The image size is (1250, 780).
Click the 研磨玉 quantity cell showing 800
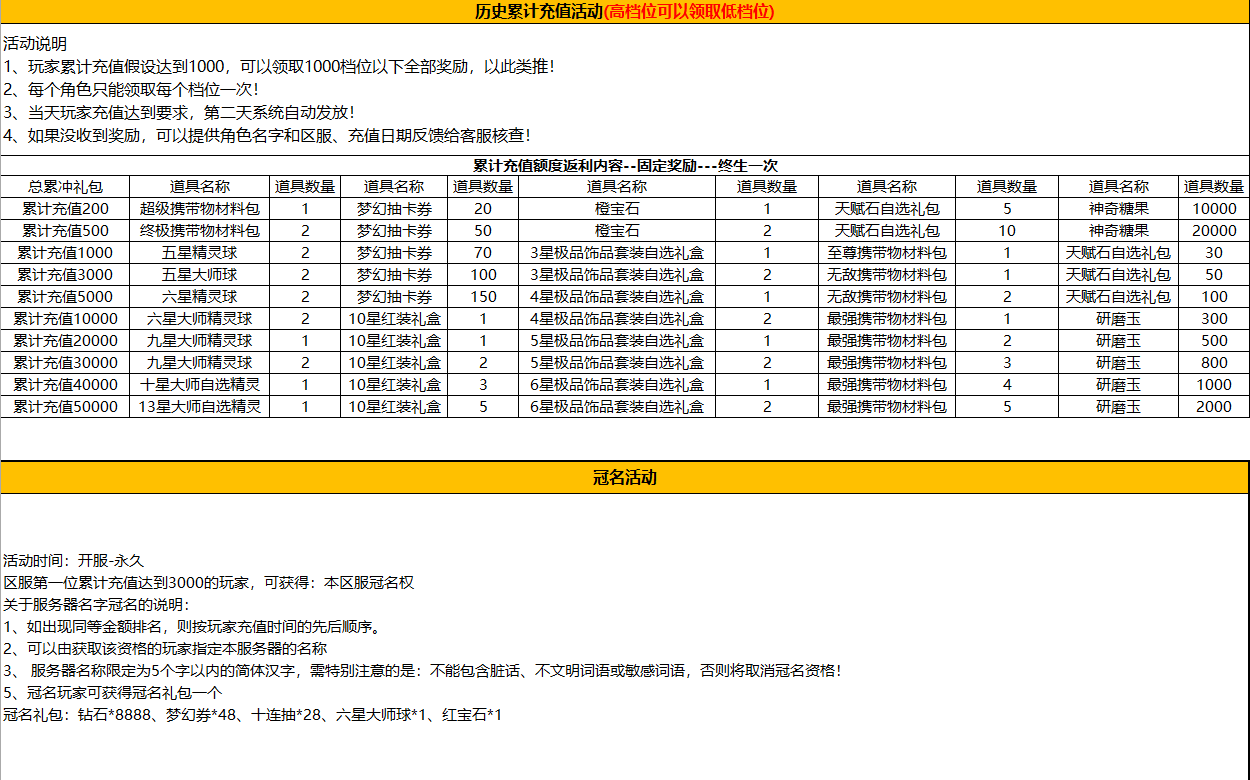click(x=1214, y=363)
